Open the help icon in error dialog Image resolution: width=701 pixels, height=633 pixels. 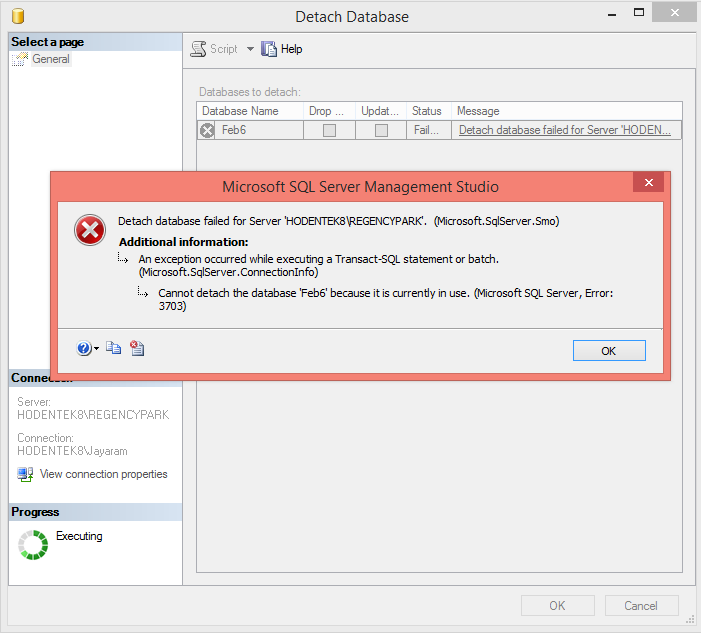(x=84, y=348)
